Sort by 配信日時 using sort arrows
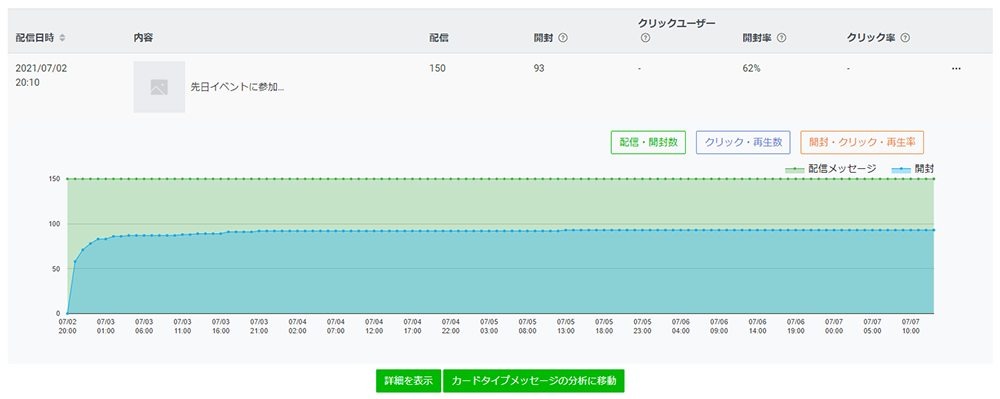 pos(62,38)
